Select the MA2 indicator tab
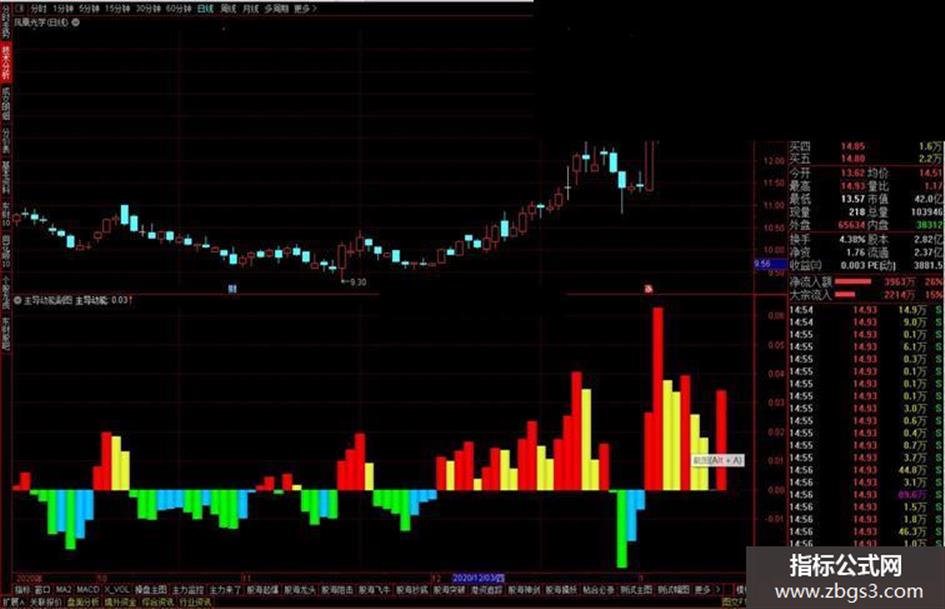 click(63, 590)
